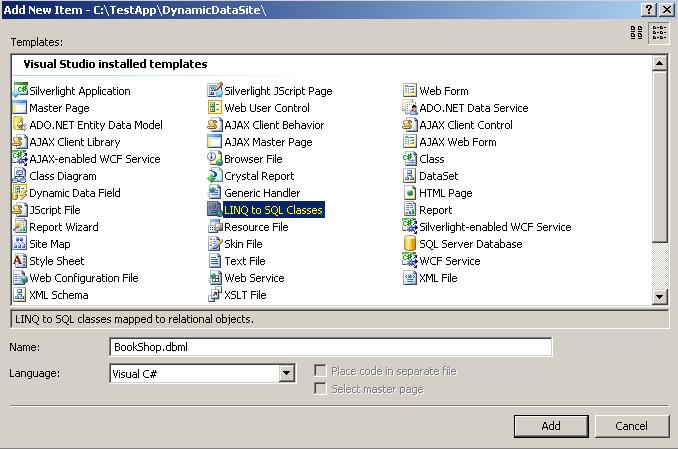This screenshot has height=449, width=678.
Task: Switch to small icons view
Action: (x=659, y=32)
